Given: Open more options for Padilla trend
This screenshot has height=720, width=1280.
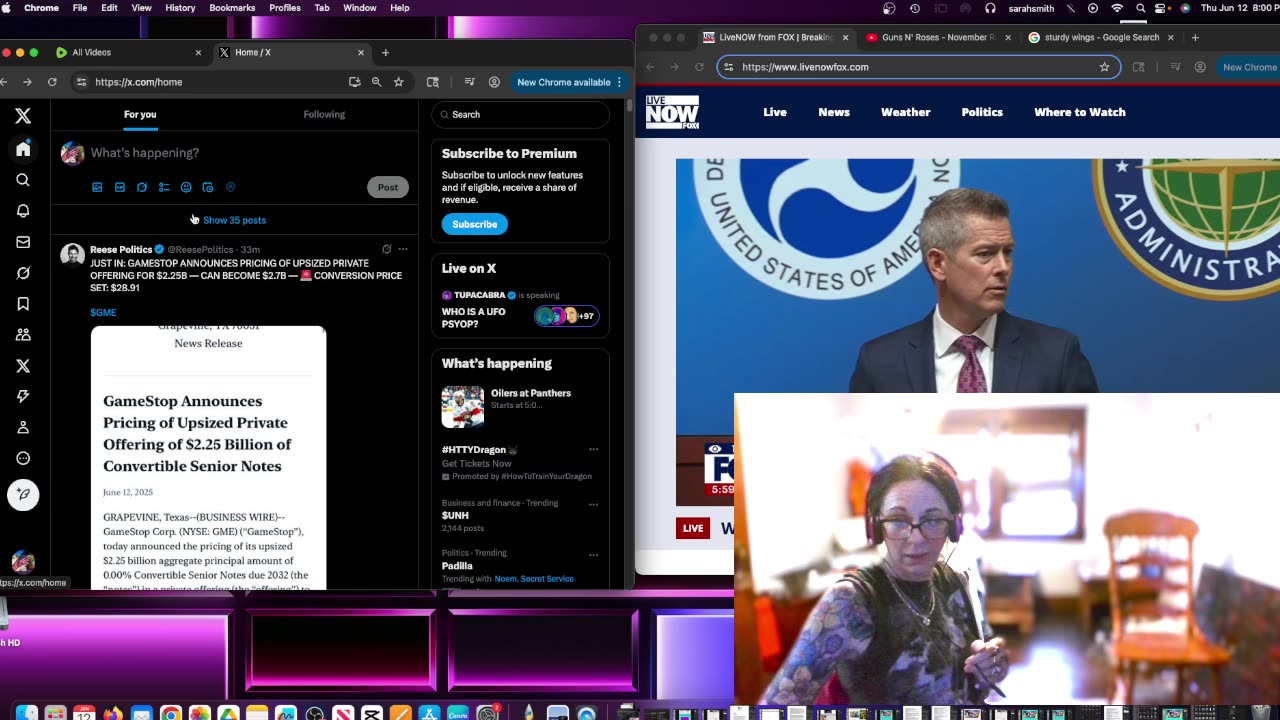Looking at the screenshot, I should 593,554.
